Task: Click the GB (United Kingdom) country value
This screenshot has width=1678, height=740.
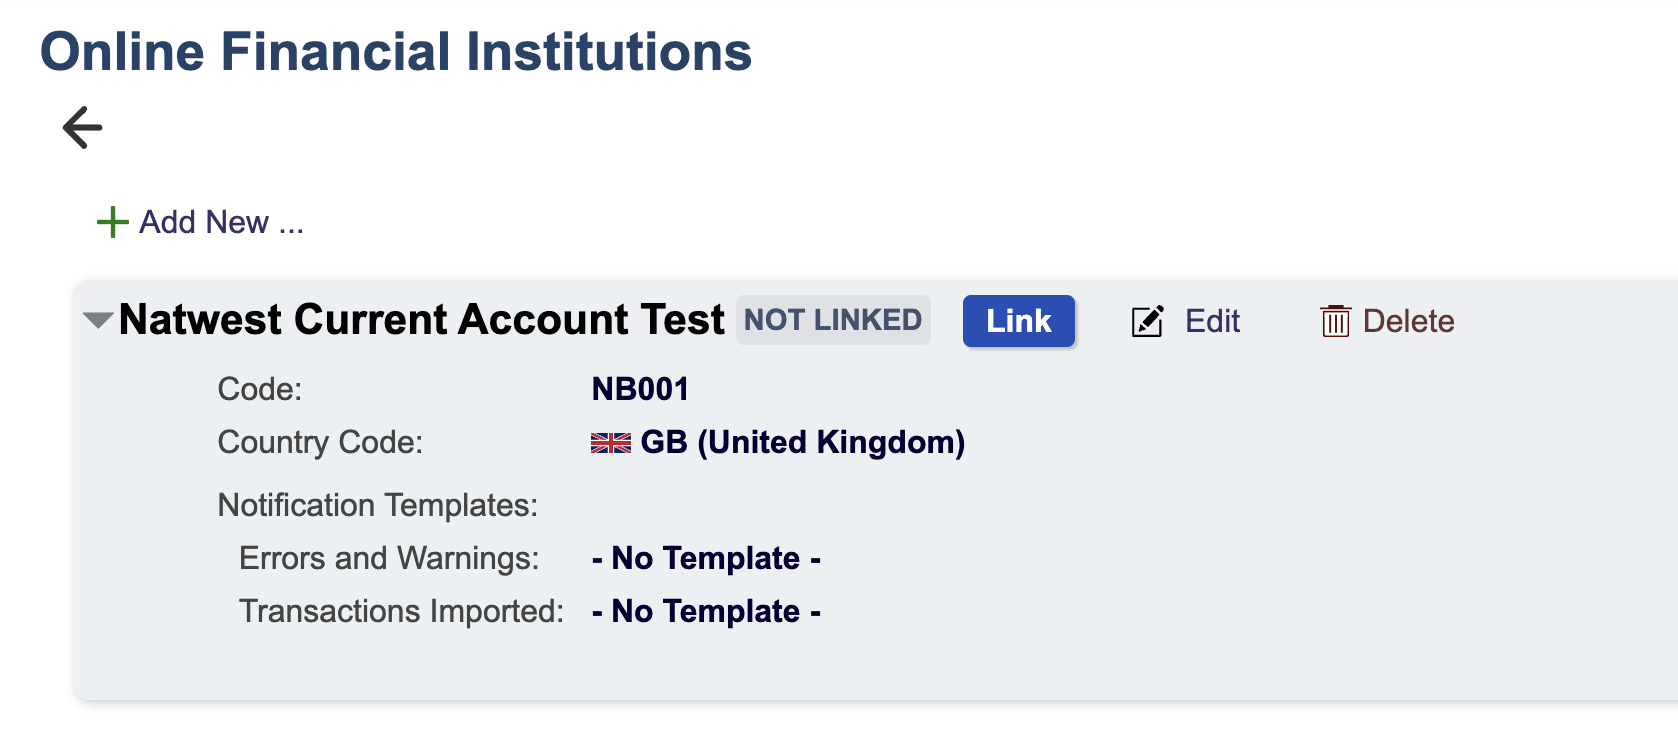Action: [802, 442]
